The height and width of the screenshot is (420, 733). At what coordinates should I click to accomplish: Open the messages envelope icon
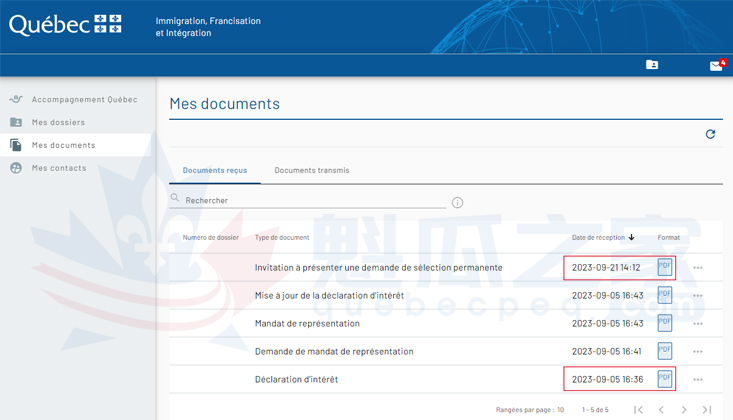click(x=716, y=65)
